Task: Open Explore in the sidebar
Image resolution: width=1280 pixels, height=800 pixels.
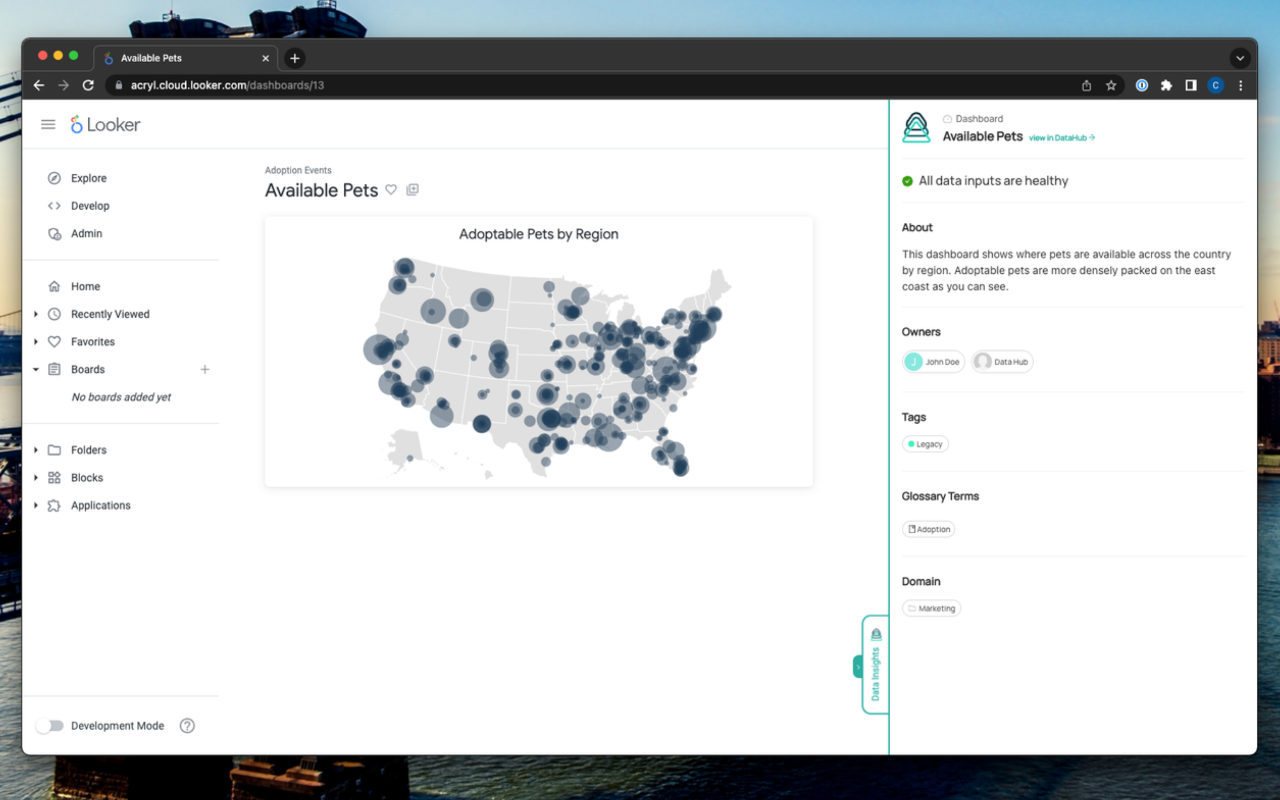Action: click(88, 178)
